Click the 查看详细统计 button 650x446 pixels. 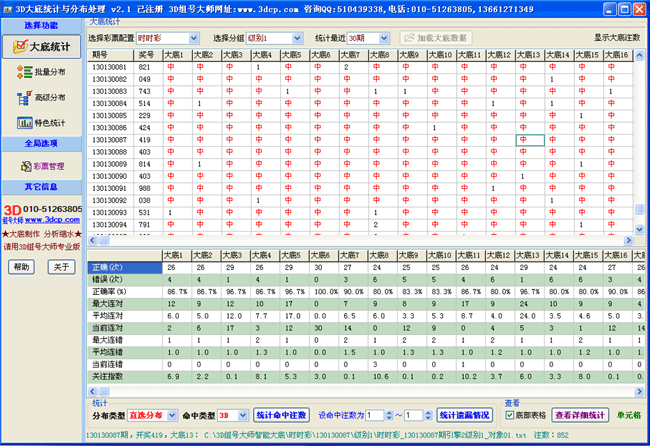(581, 414)
